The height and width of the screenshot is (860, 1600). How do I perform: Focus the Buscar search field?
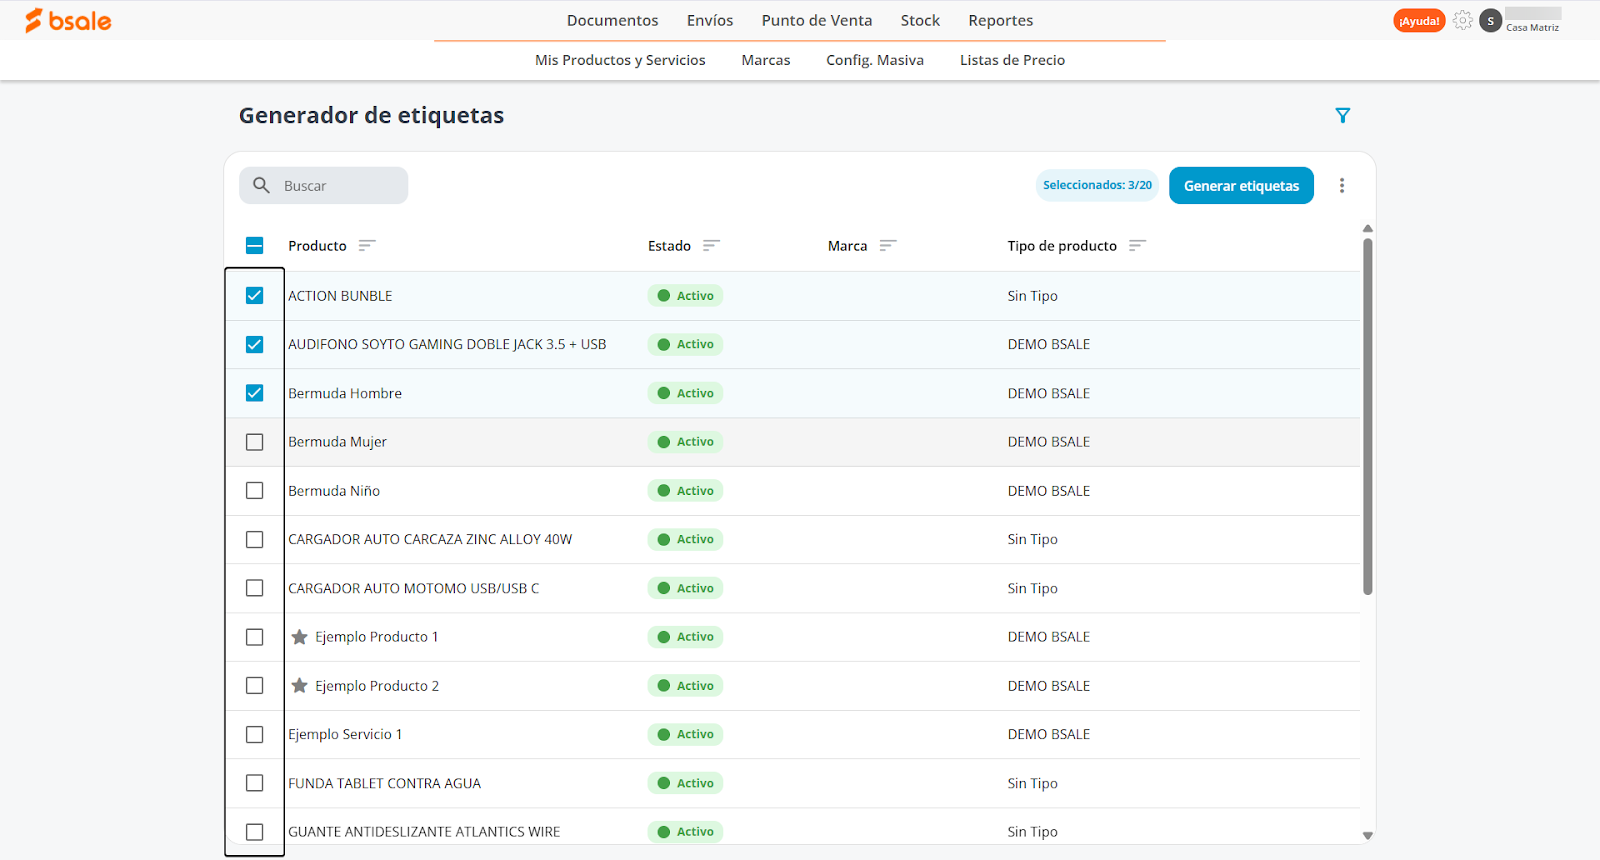coord(323,185)
